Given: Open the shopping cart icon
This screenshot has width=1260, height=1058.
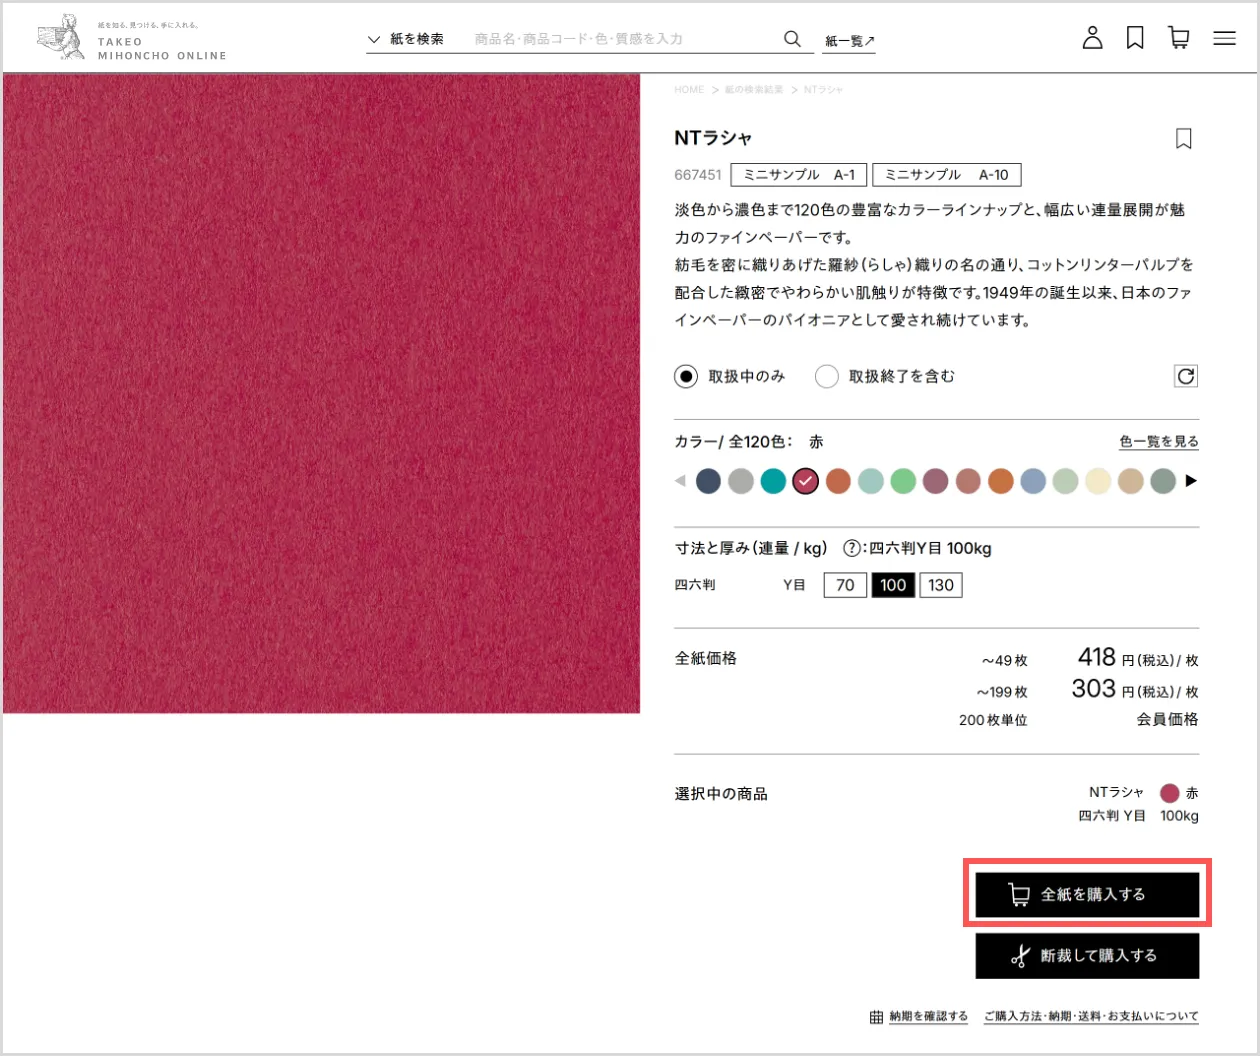Looking at the screenshot, I should click(1179, 38).
